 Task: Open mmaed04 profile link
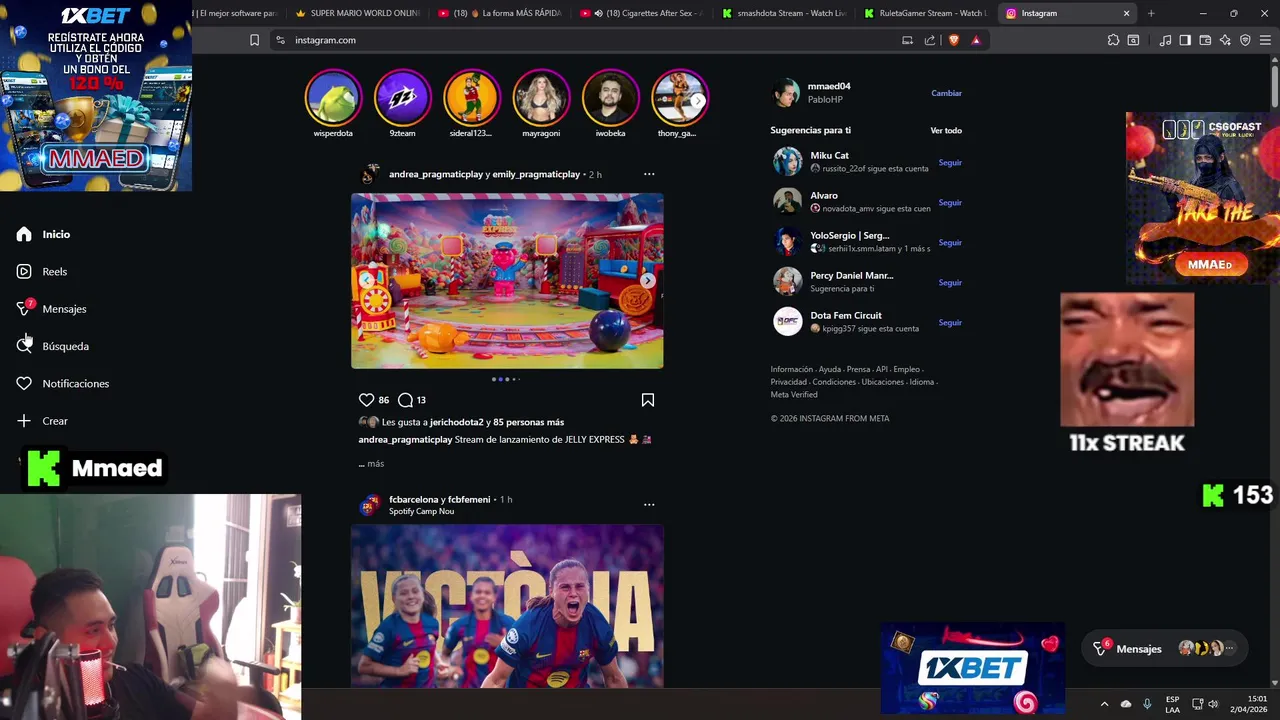point(829,86)
